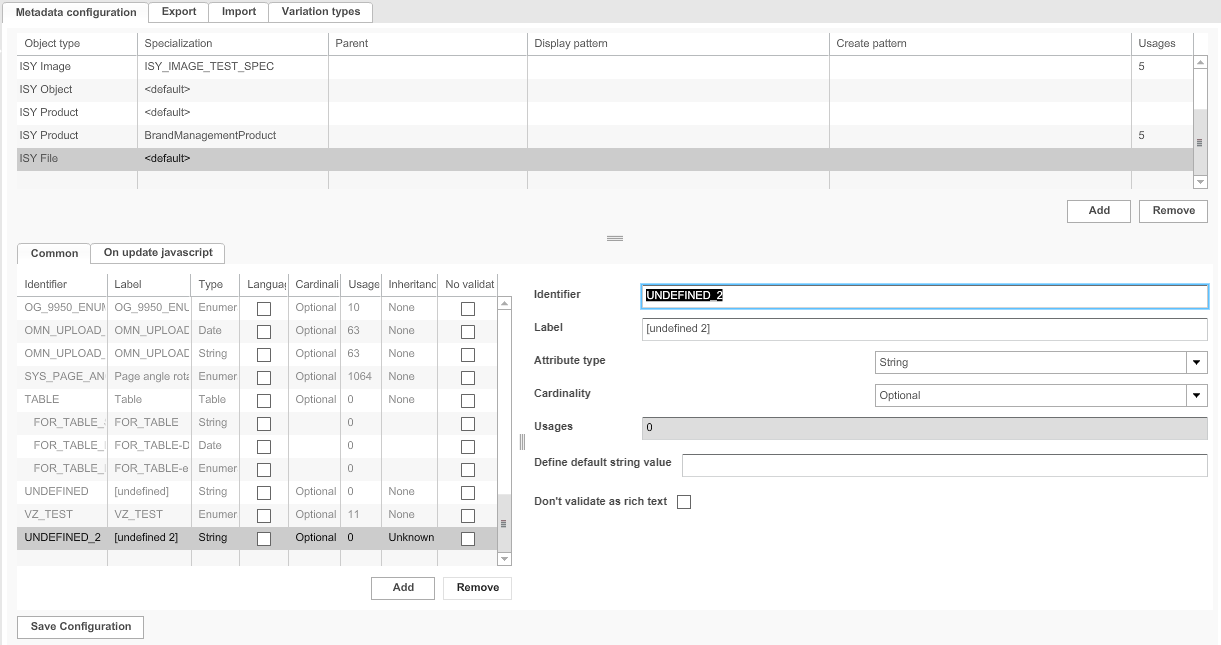Select the OG_9950_ENUM attribute row
Screen dimensions: 1221x645
(60, 307)
